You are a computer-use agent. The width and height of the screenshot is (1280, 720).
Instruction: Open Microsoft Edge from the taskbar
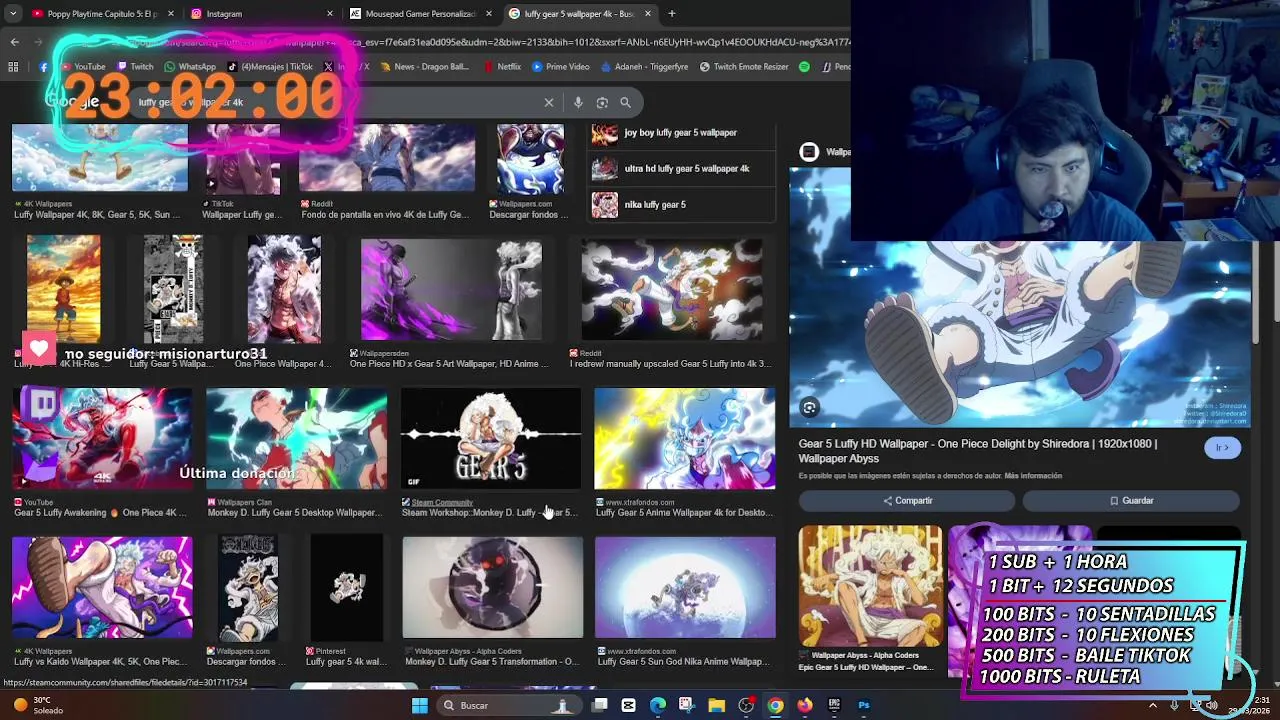(658, 705)
